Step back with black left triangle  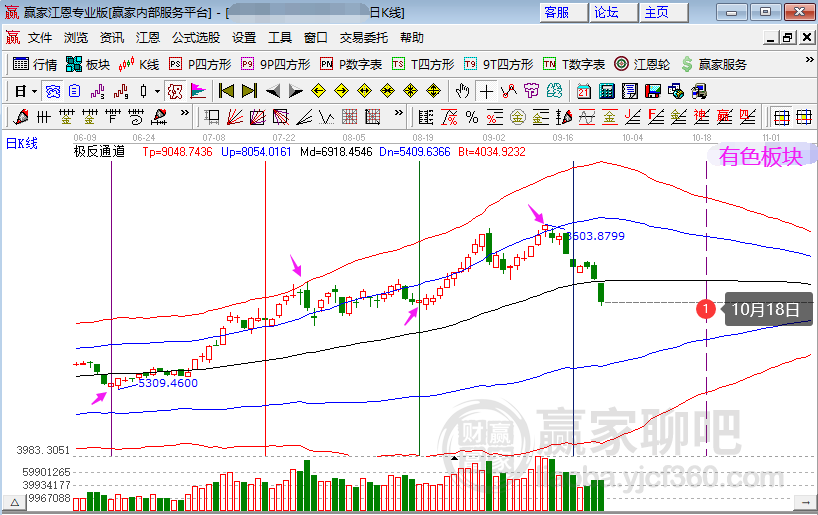(x=272, y=92)
